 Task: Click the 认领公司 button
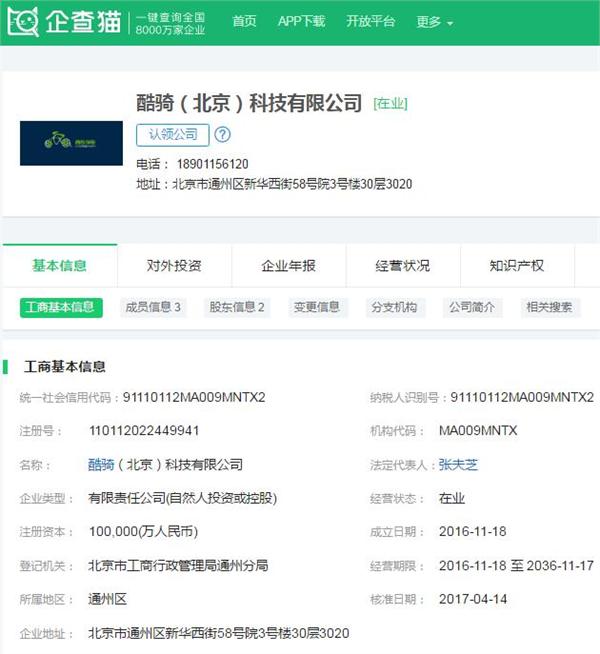coord(173,135)
